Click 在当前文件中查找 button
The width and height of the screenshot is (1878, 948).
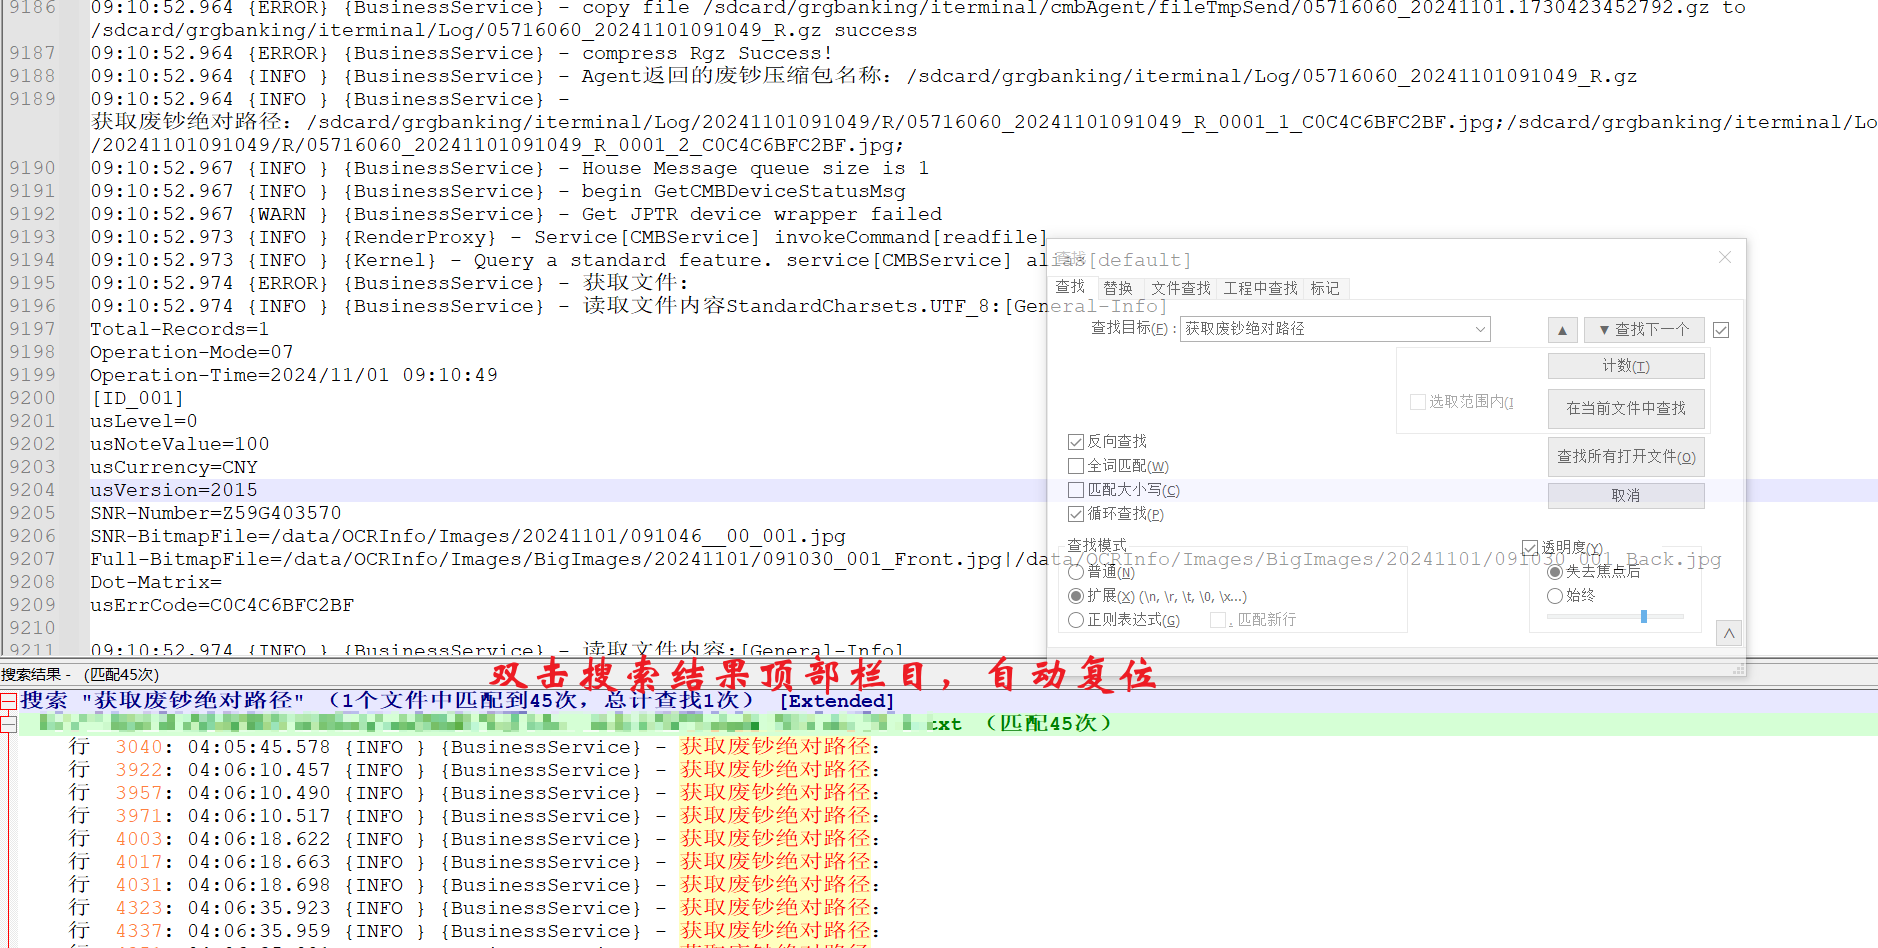tap(1626, 408)
